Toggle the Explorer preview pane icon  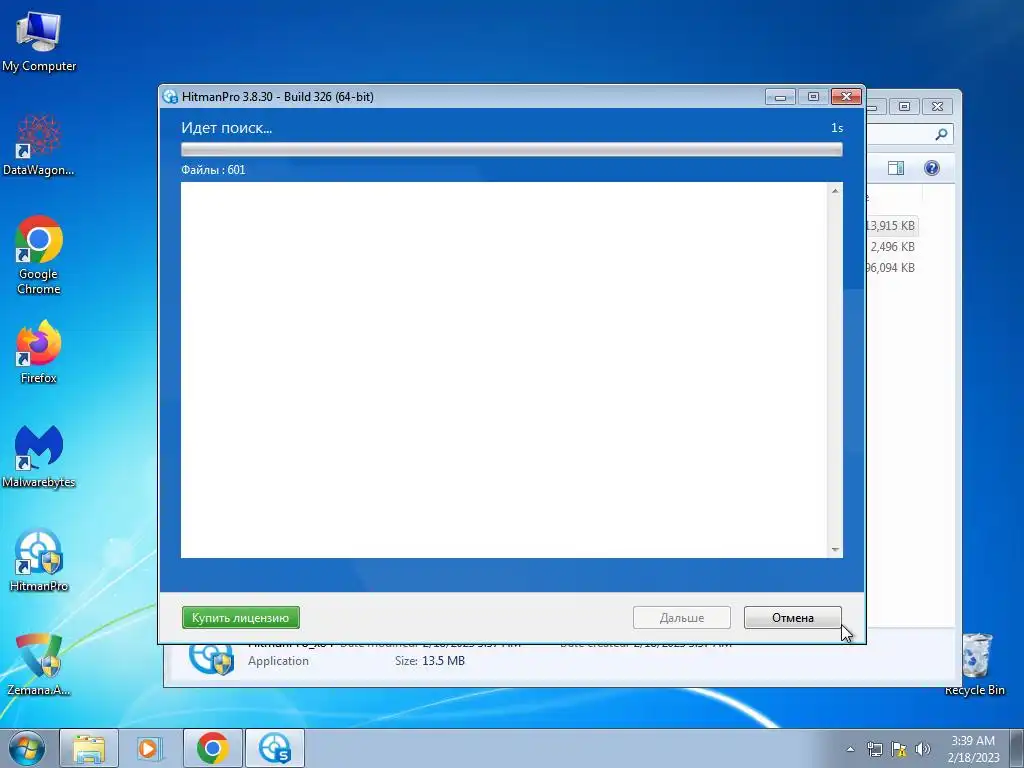coord(896,168)
